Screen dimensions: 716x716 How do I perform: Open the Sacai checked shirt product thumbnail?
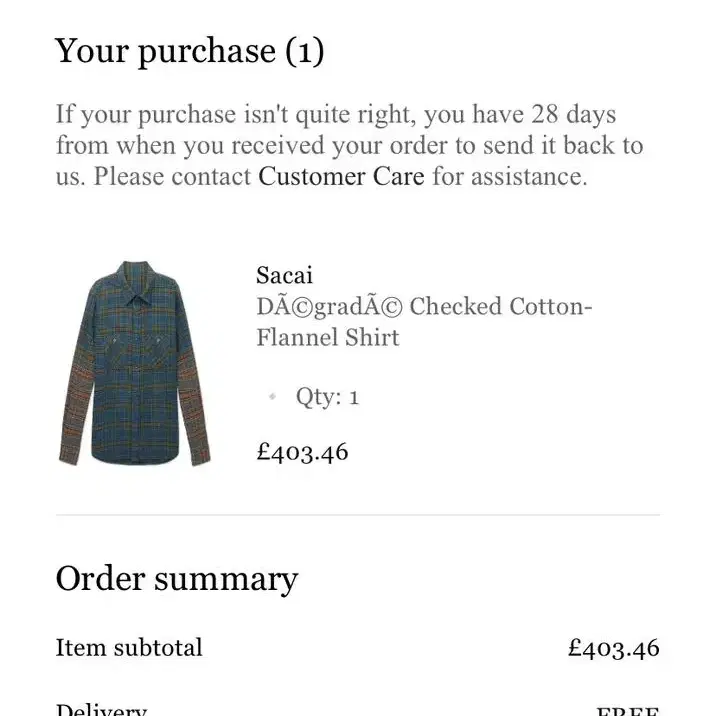pos(135,363)
